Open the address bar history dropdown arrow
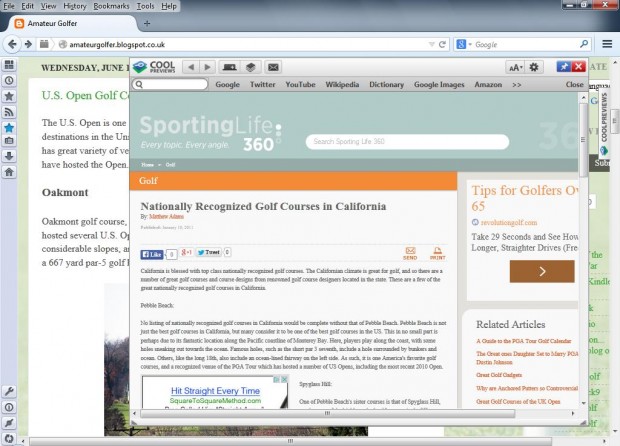This screenshot has width=620, height=446. point(431,44)
